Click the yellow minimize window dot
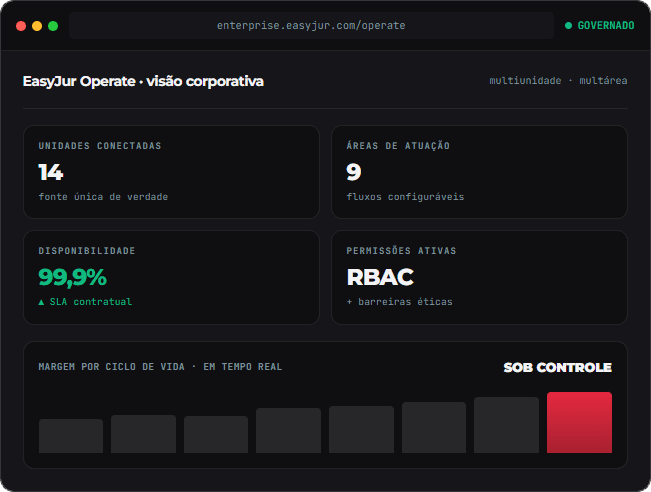The height and width of the screenshot is (492, 651). point(37,26)
